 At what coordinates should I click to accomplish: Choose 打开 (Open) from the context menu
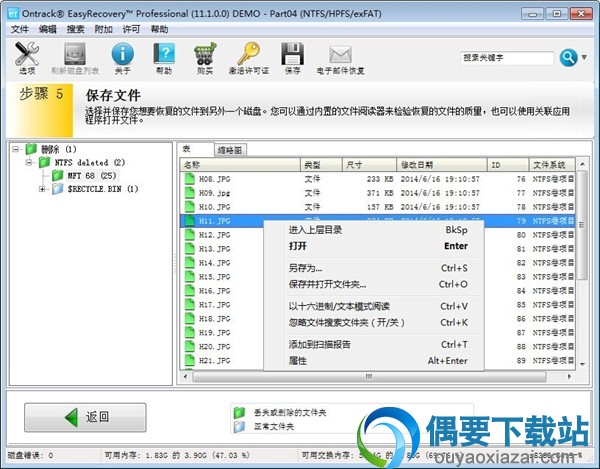tap(374, 246)
